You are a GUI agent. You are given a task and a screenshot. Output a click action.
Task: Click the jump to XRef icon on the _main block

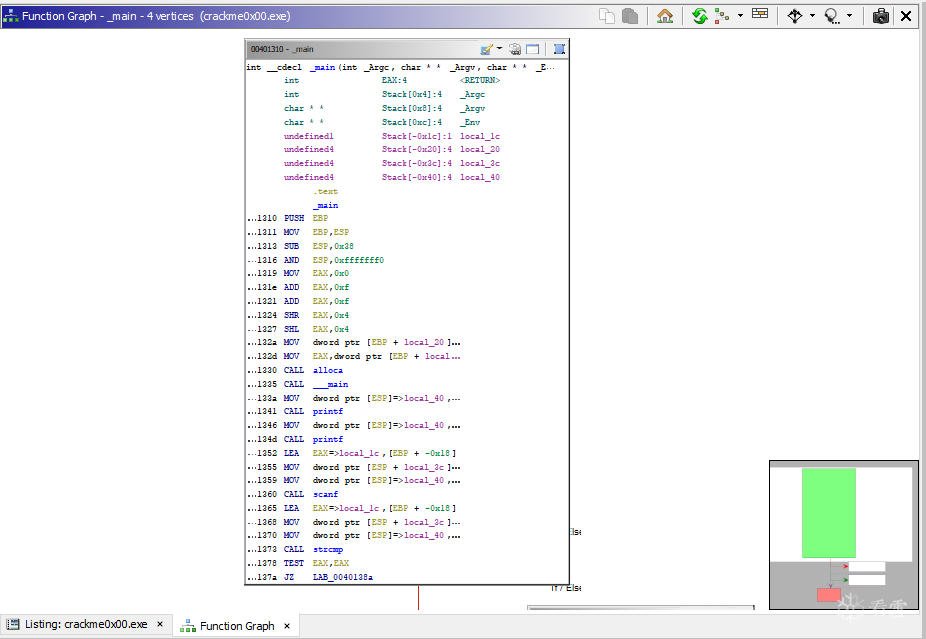[x=515, y=49]
